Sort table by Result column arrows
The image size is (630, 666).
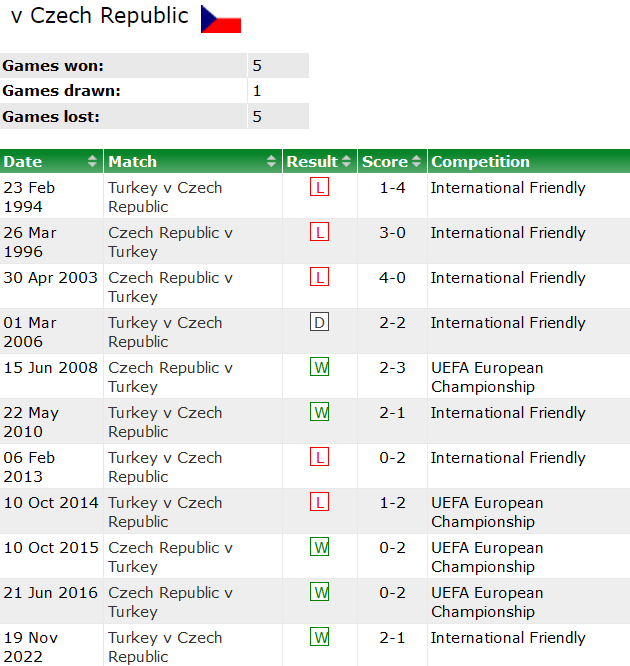[346, 161]
